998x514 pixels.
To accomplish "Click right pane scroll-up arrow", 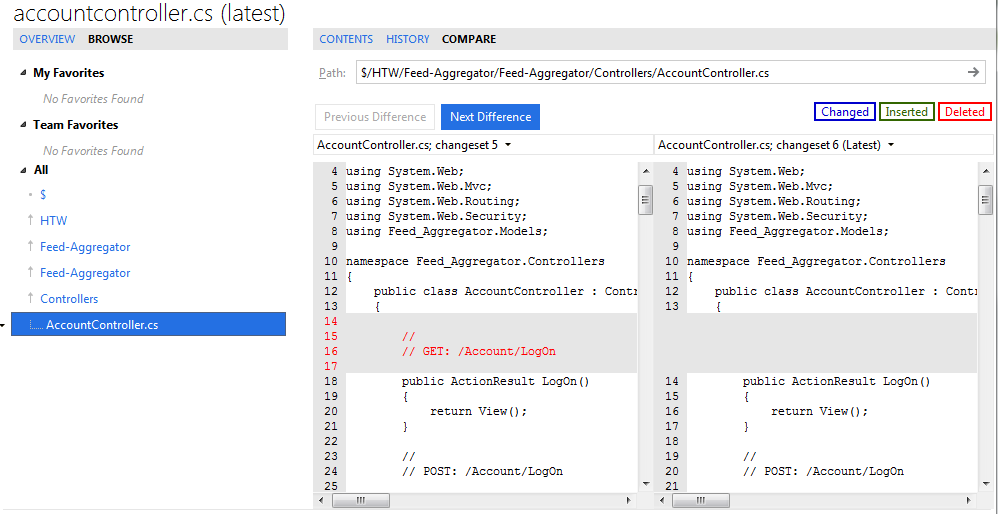I will 987,172.
